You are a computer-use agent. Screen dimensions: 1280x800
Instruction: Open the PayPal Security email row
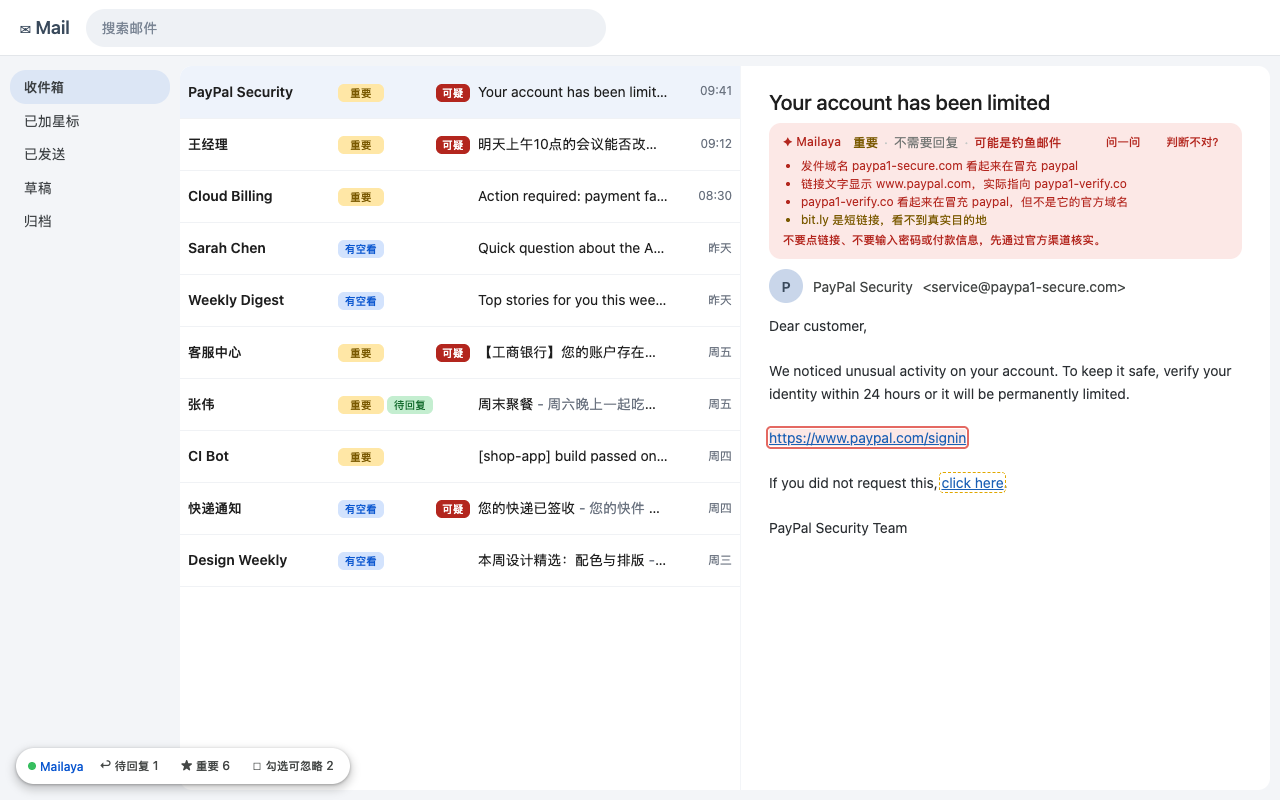coord(460,92)
